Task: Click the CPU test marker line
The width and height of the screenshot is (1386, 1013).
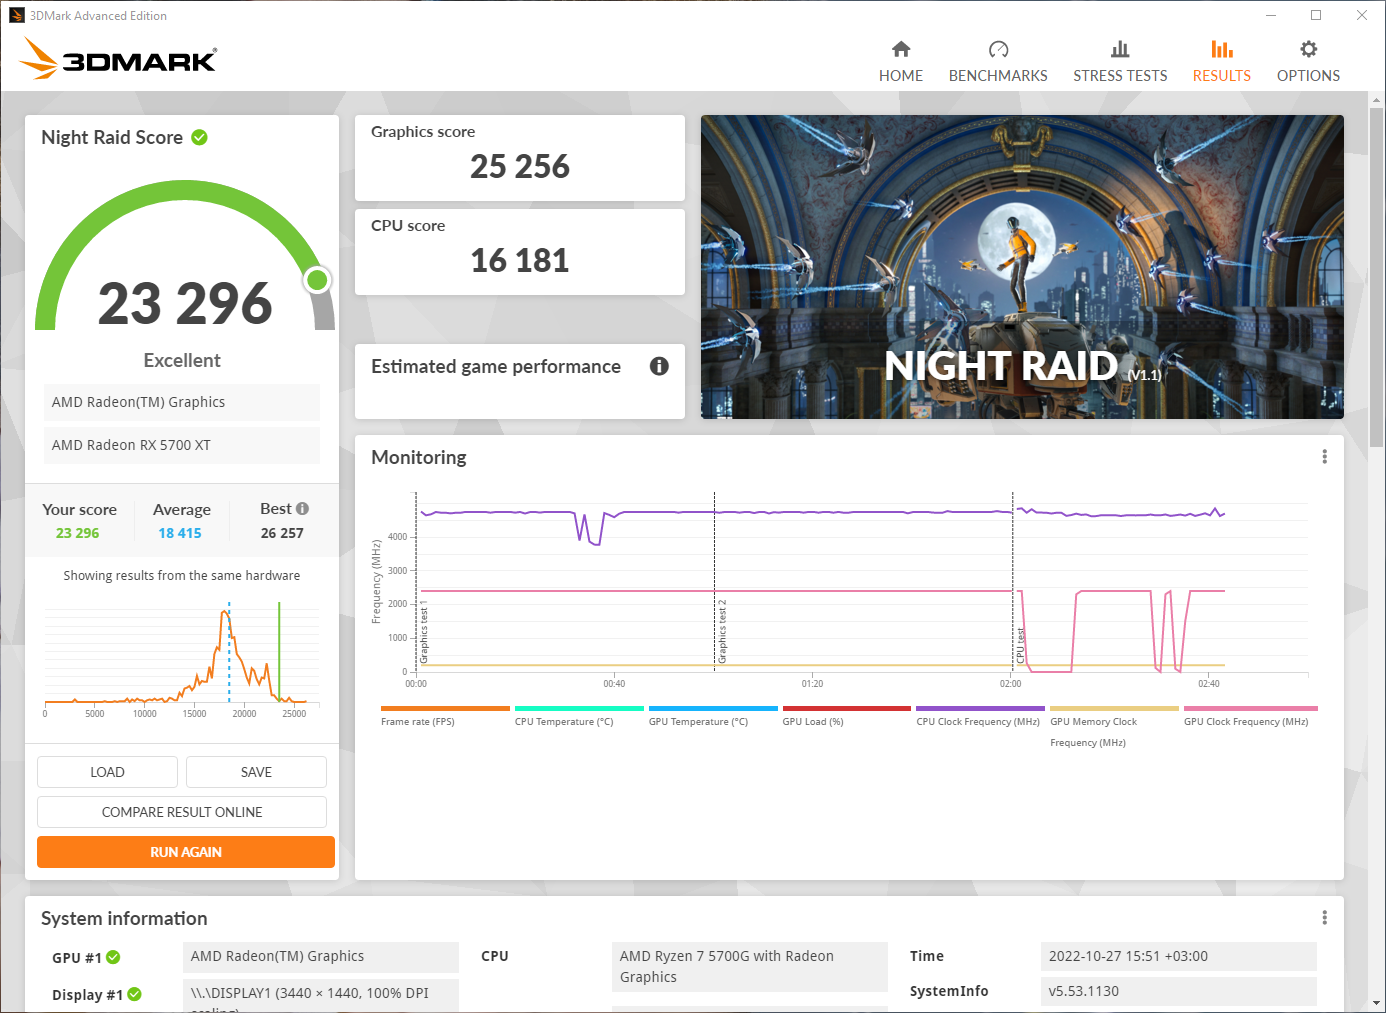Action: click(x=1013, y=580)
